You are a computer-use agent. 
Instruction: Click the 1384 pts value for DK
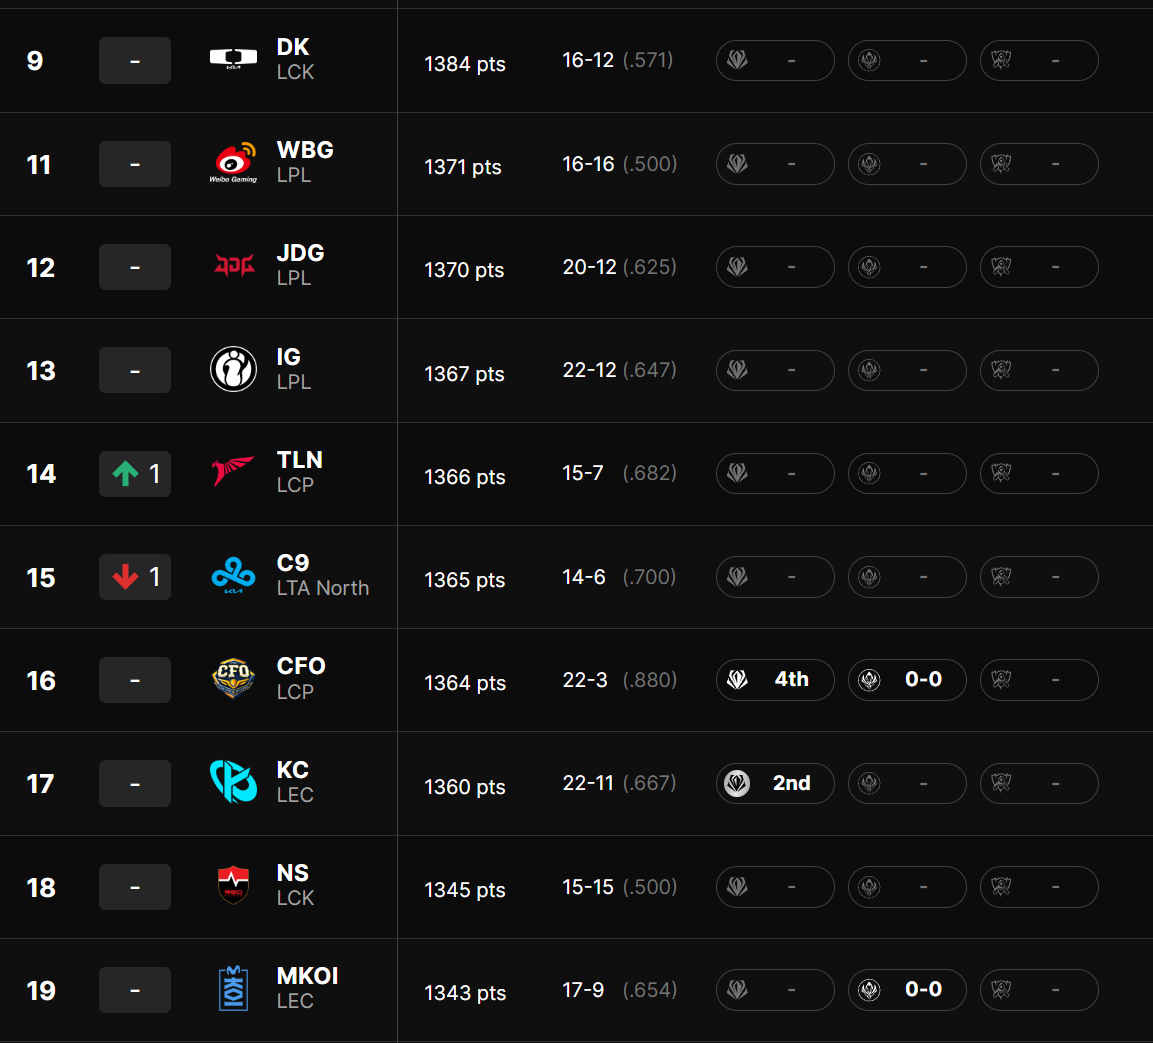point(465,64)
